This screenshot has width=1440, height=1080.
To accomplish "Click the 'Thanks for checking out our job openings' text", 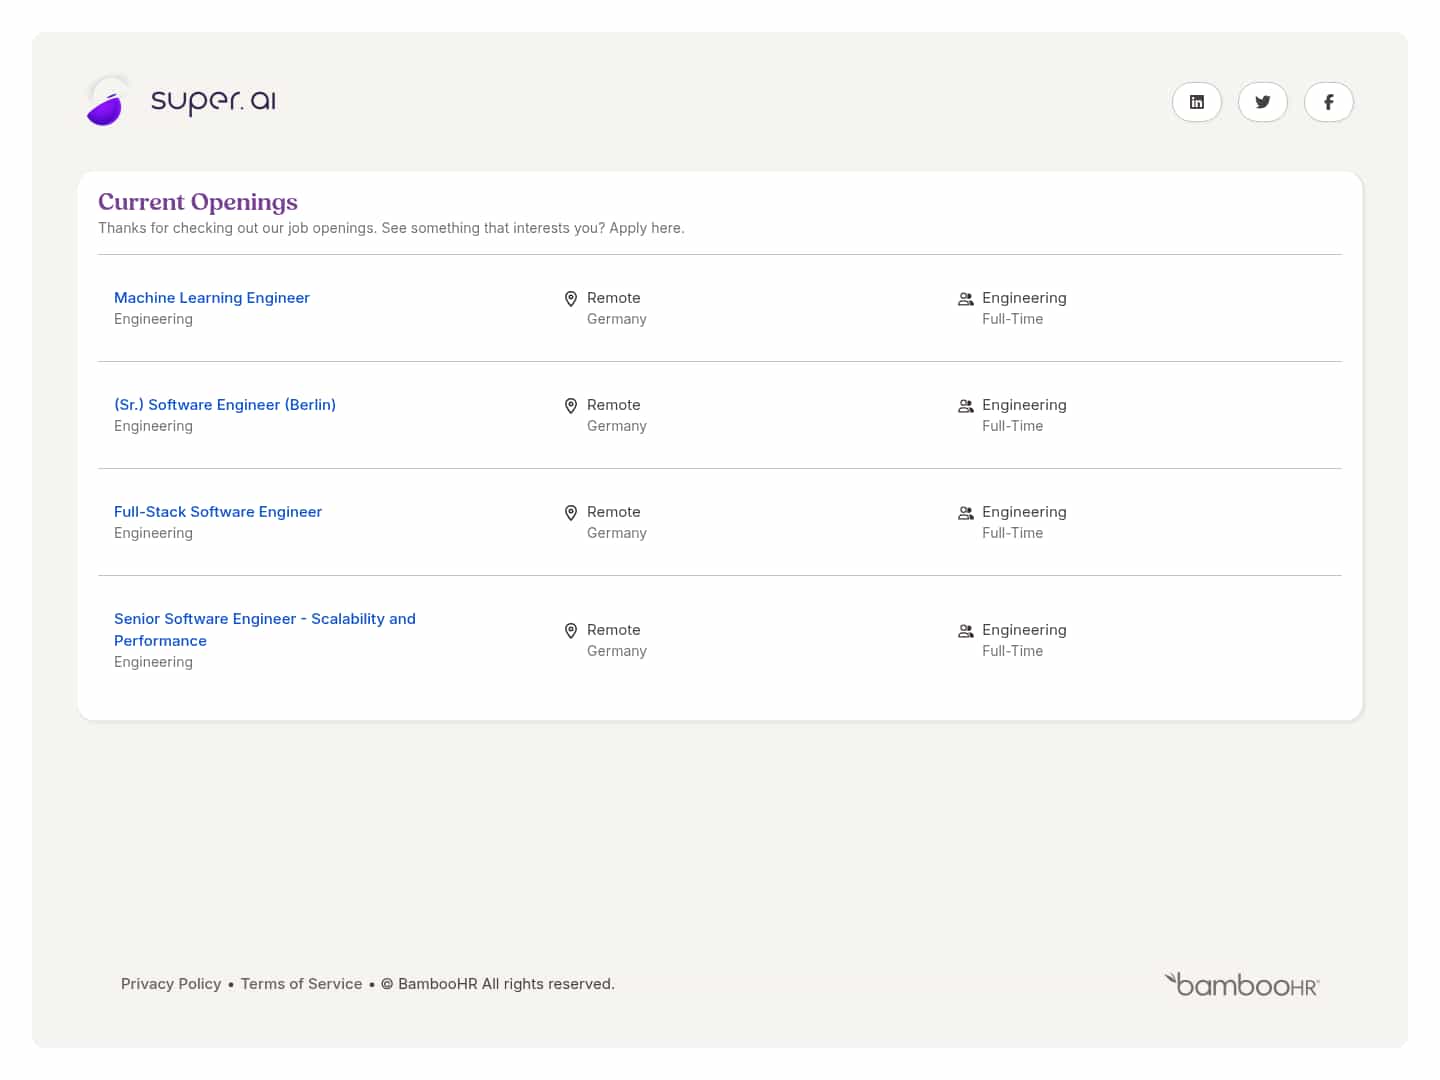I will point(391,228).
